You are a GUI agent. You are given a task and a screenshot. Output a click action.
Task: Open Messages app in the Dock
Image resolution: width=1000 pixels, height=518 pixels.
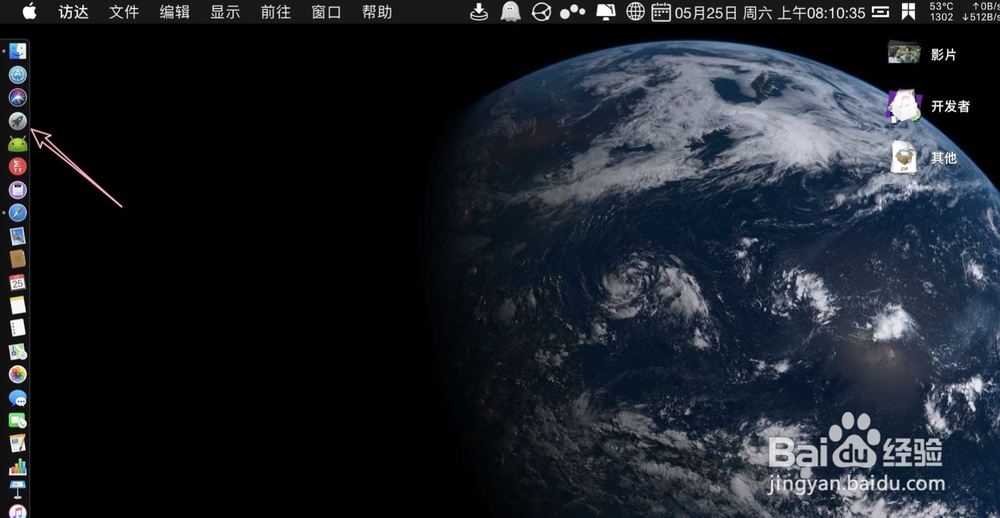click(17, 398)
